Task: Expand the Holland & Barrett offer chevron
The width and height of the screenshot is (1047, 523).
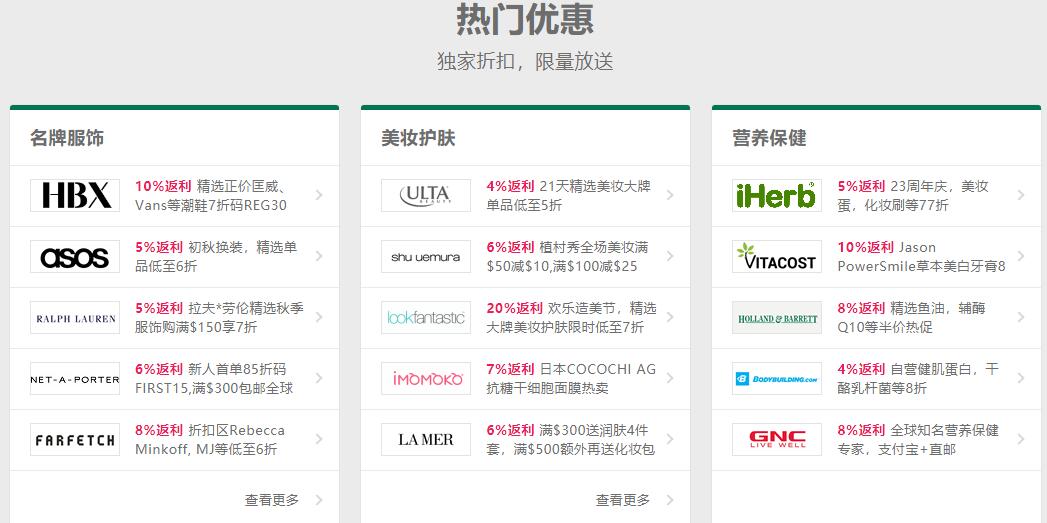Action: click(1021, 317)
